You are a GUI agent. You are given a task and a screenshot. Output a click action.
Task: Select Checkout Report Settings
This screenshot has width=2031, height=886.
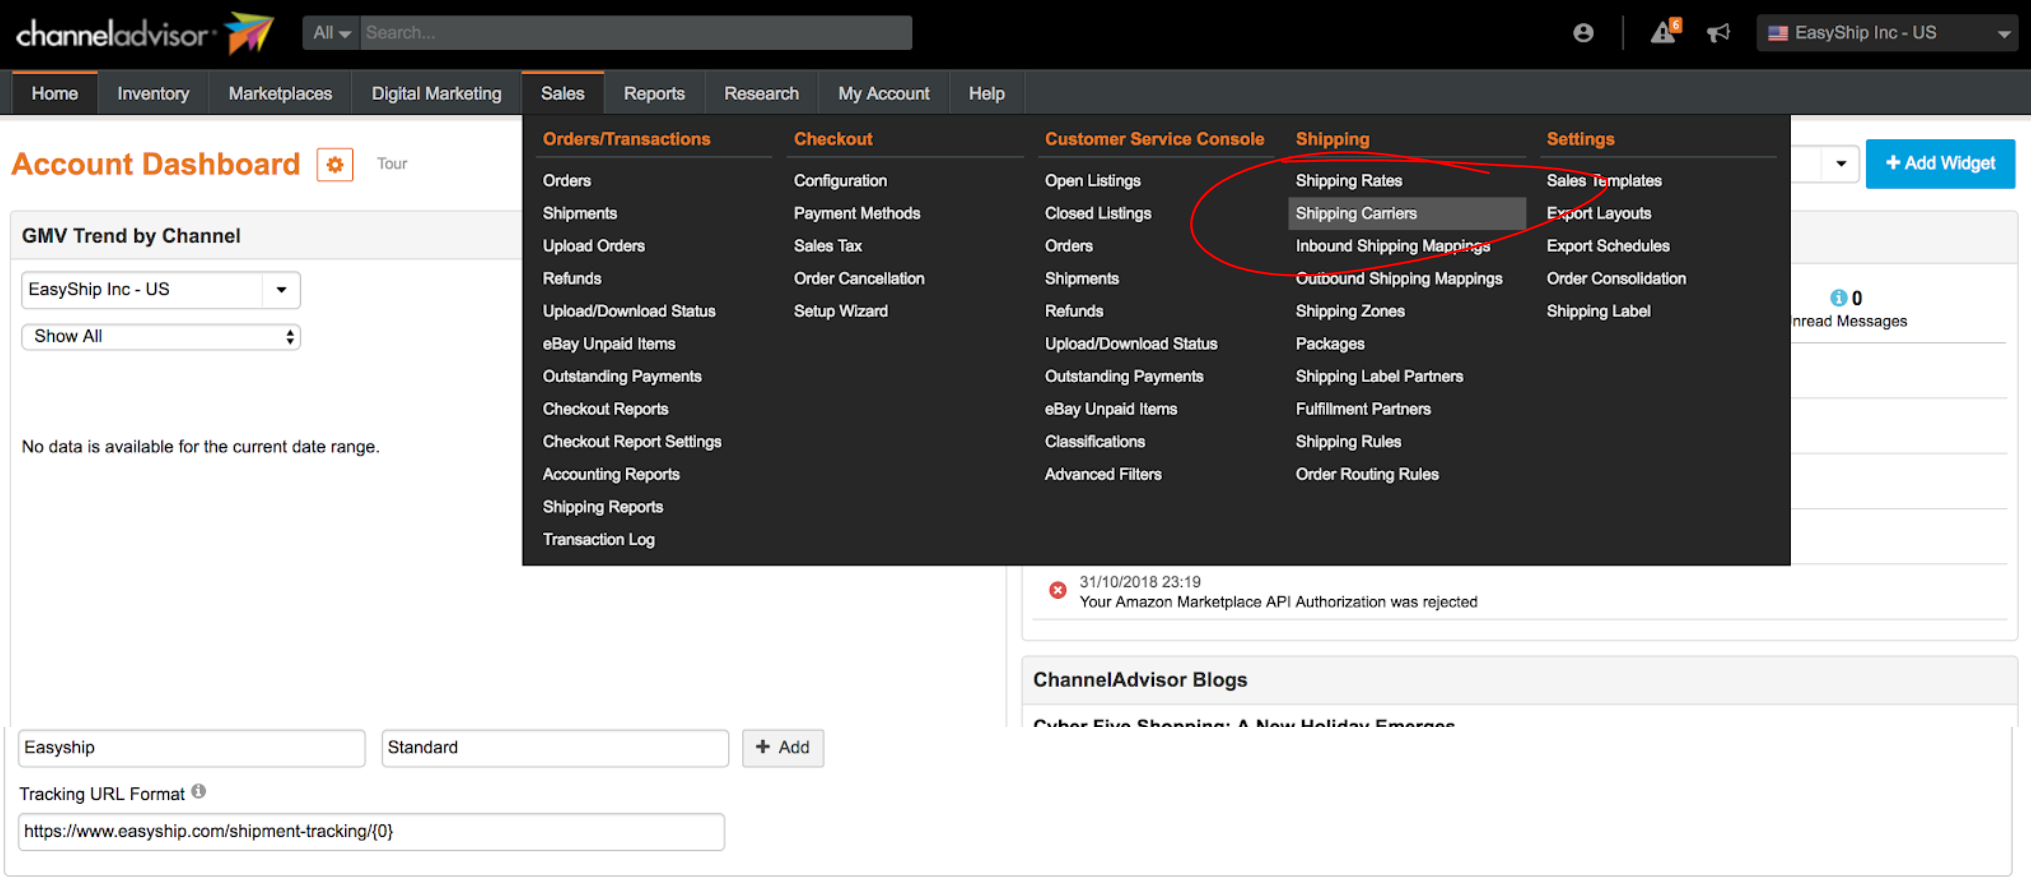(632, 442)
